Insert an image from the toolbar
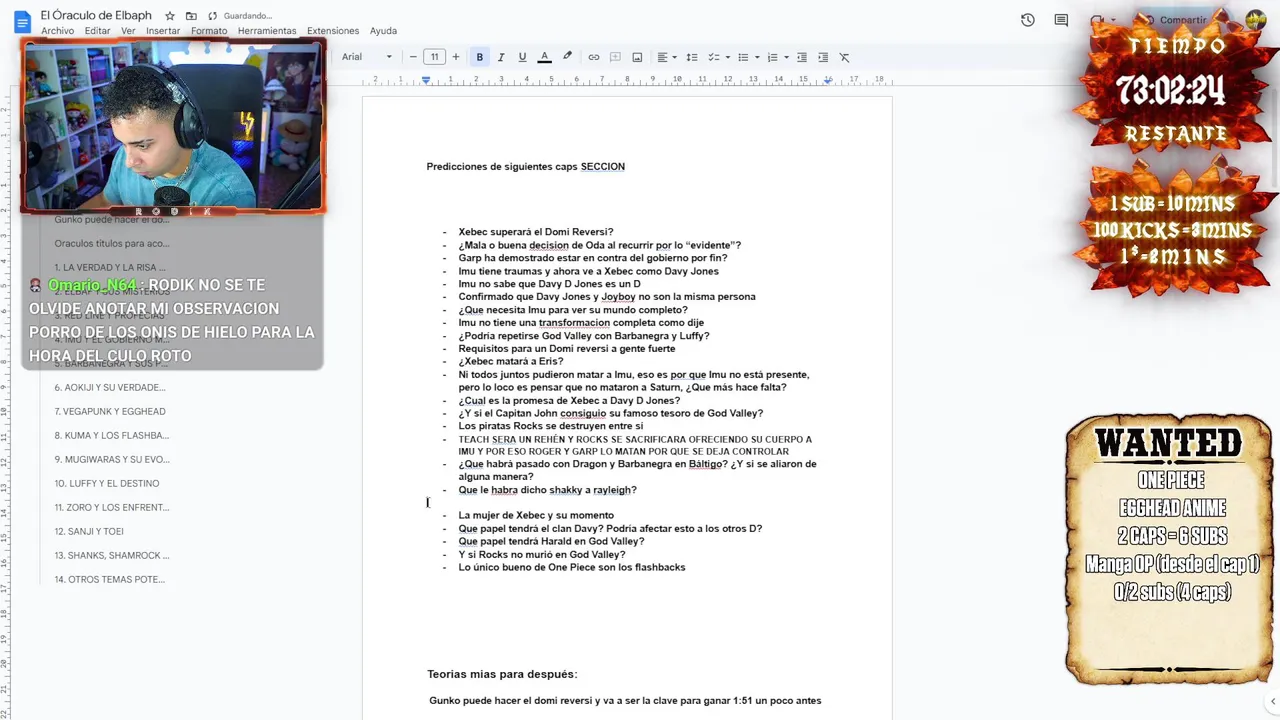Image resolution: width=1280 pixels, height=720 pixels. [637, 57]
